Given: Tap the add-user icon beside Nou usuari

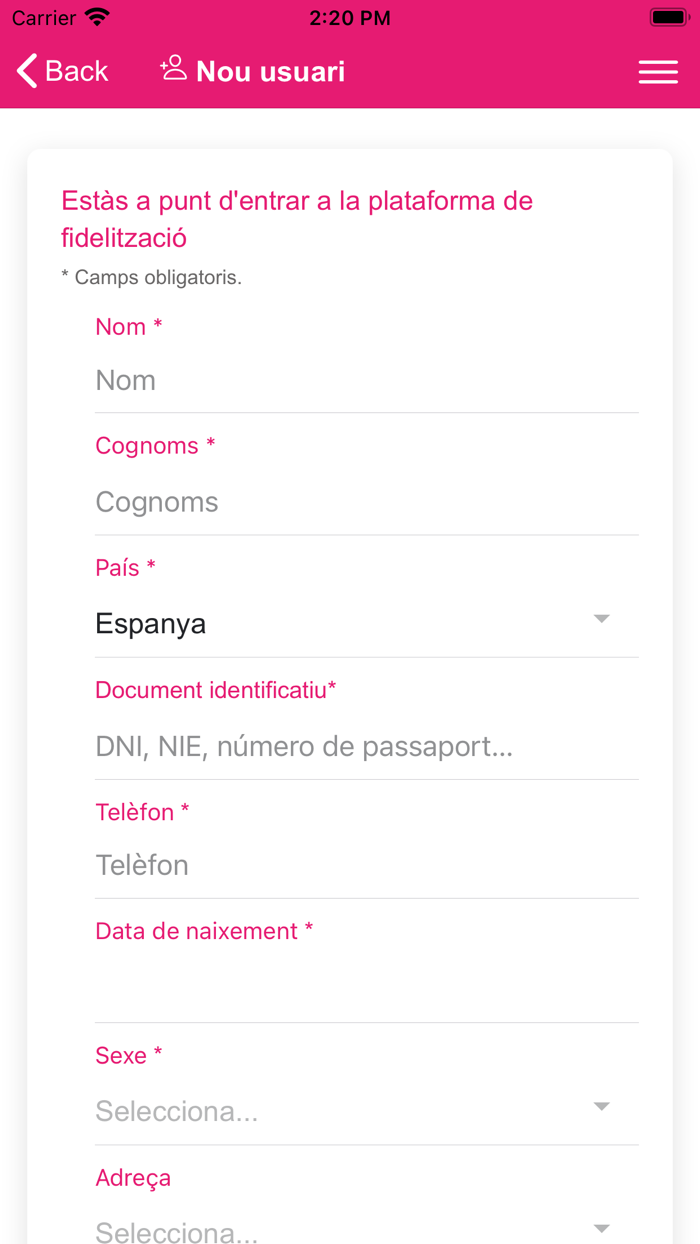Looking at the screenshot, I should (173, 69).
